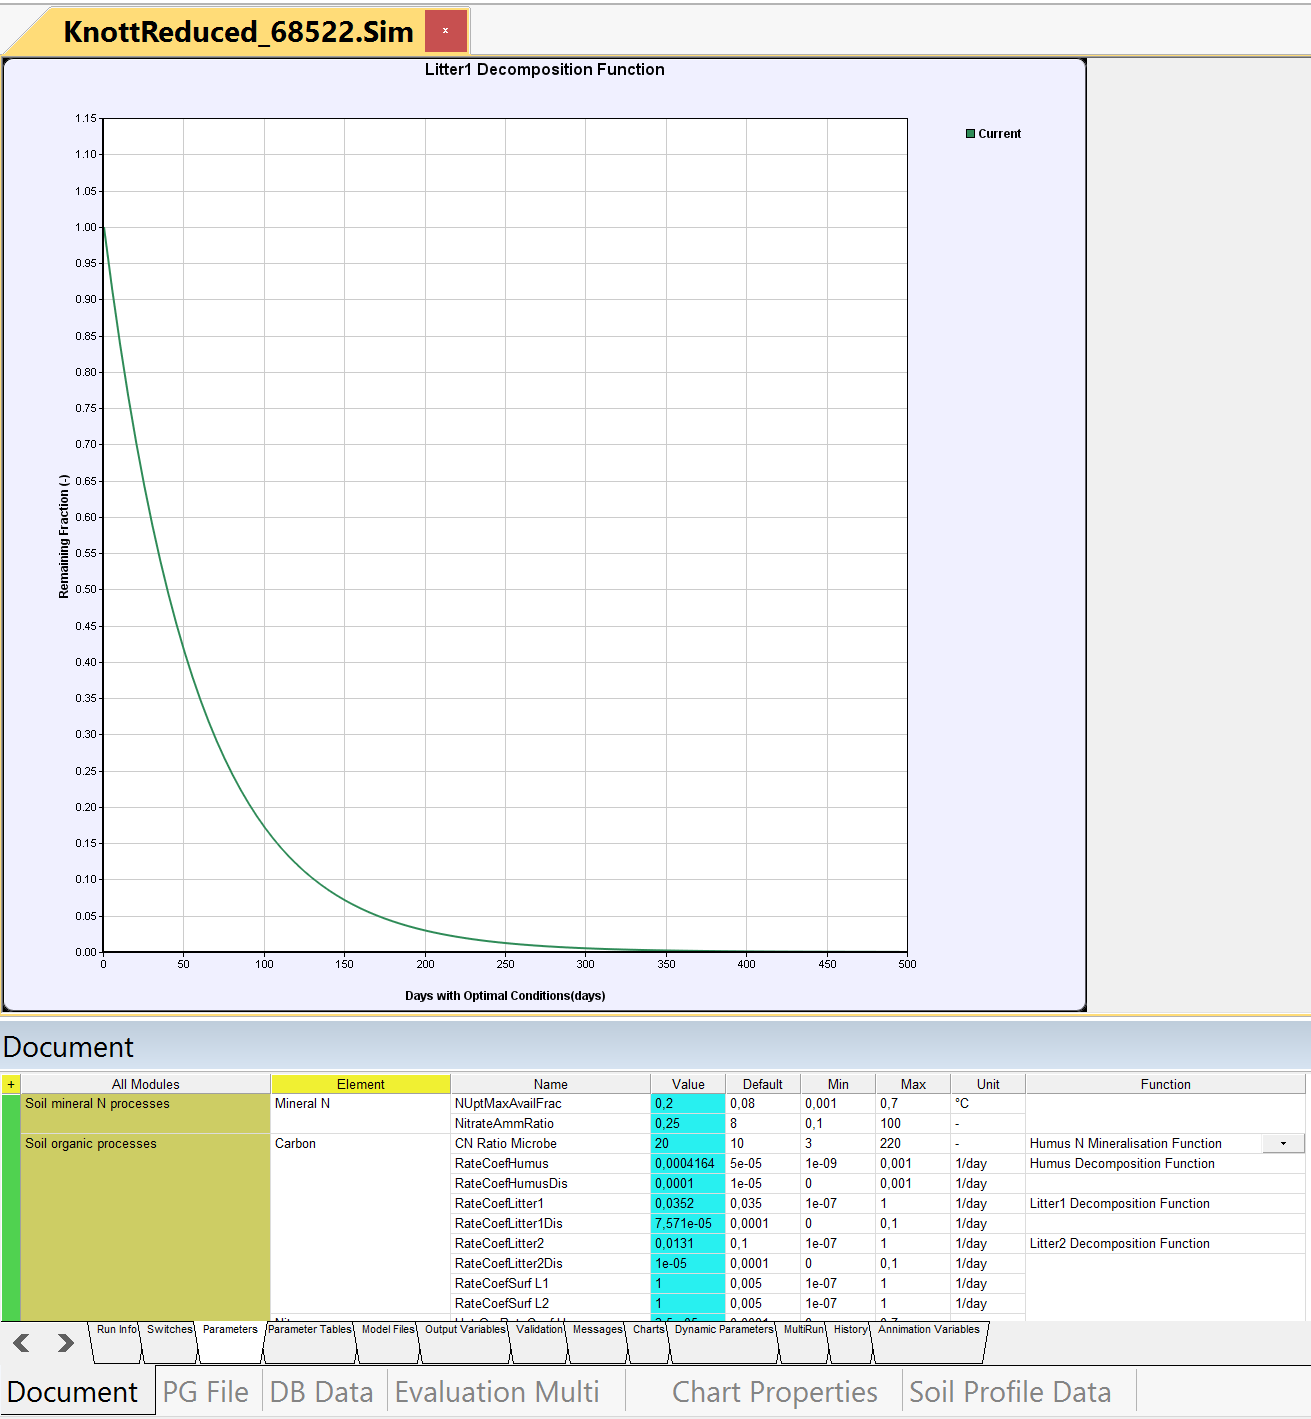Edit the NUptMaxAvailFrac value 0,2
Viewport: 1311px width, 1419px height.
(688, 1103)
